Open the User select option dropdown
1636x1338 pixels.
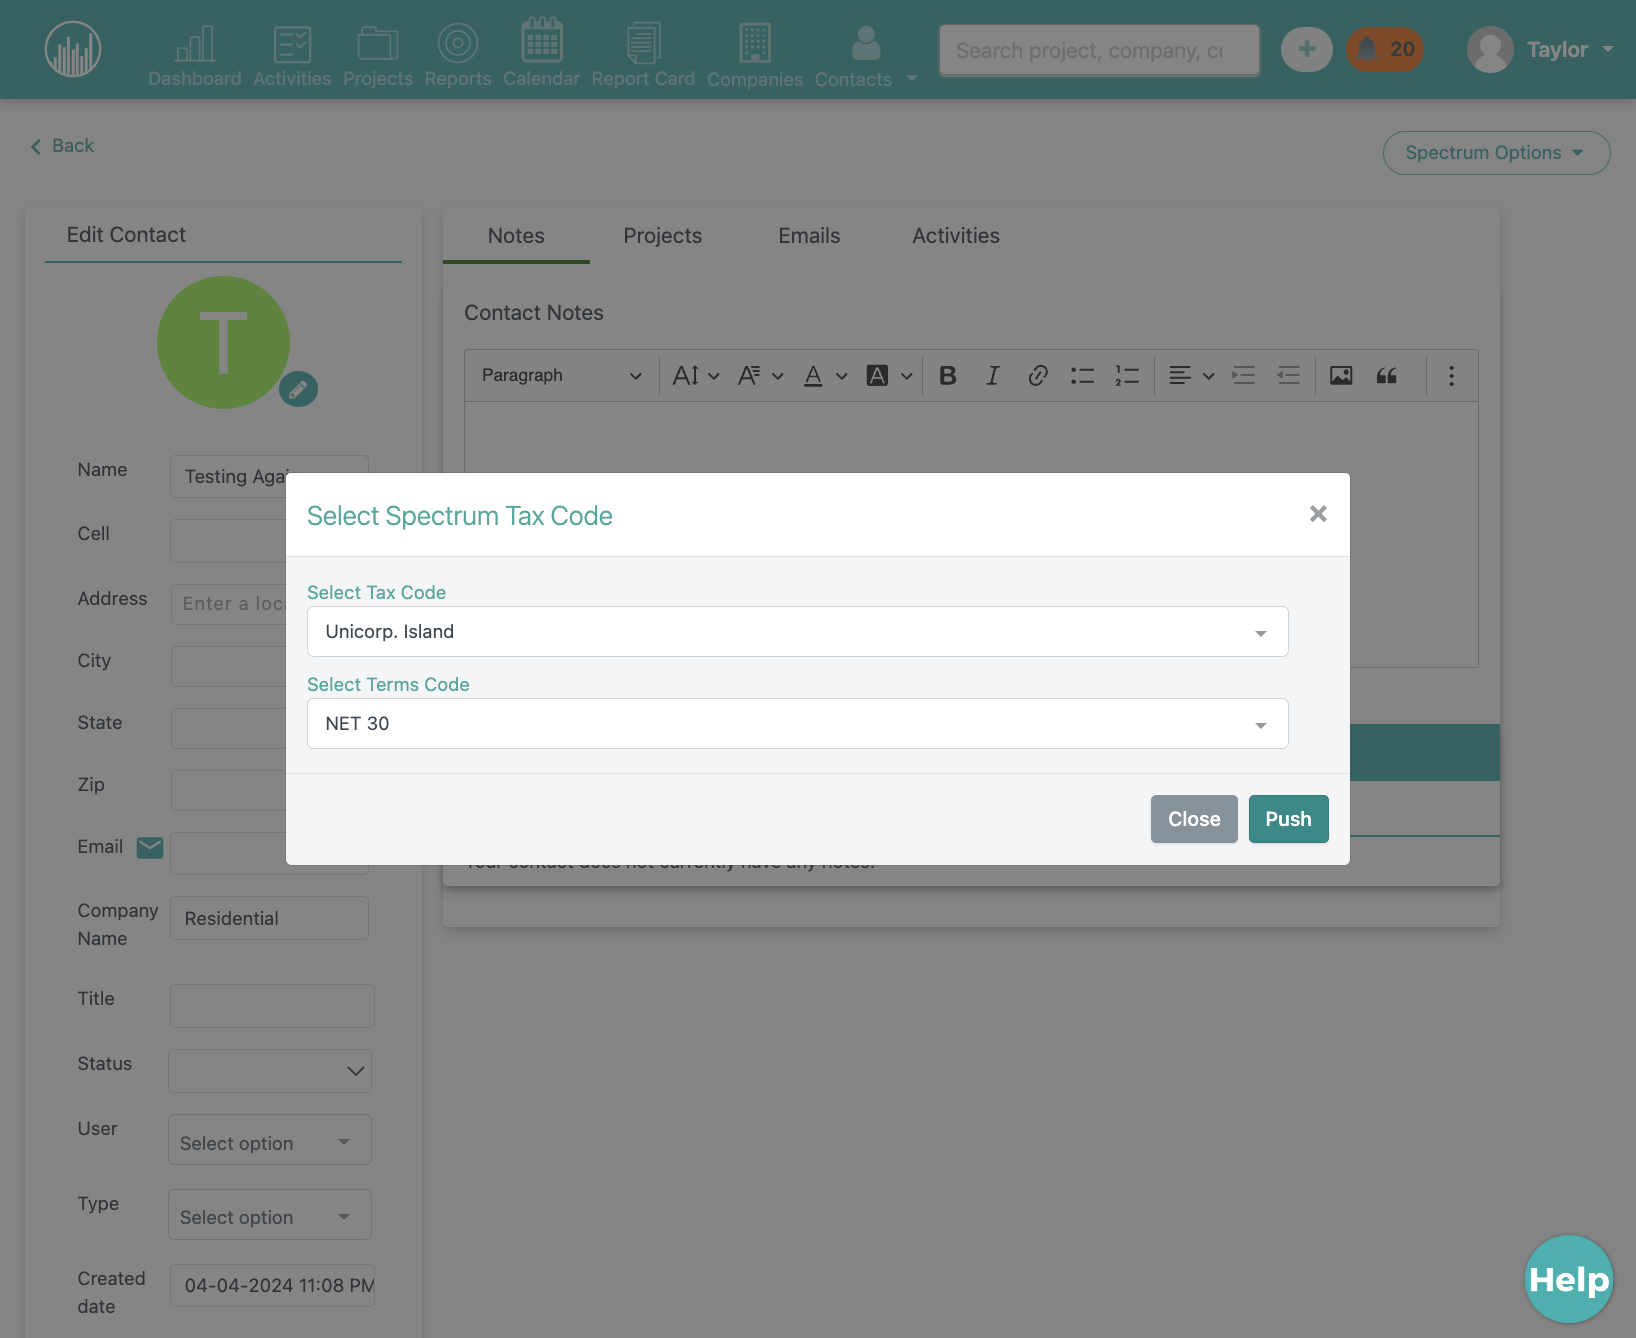(x=270, y=1140)
